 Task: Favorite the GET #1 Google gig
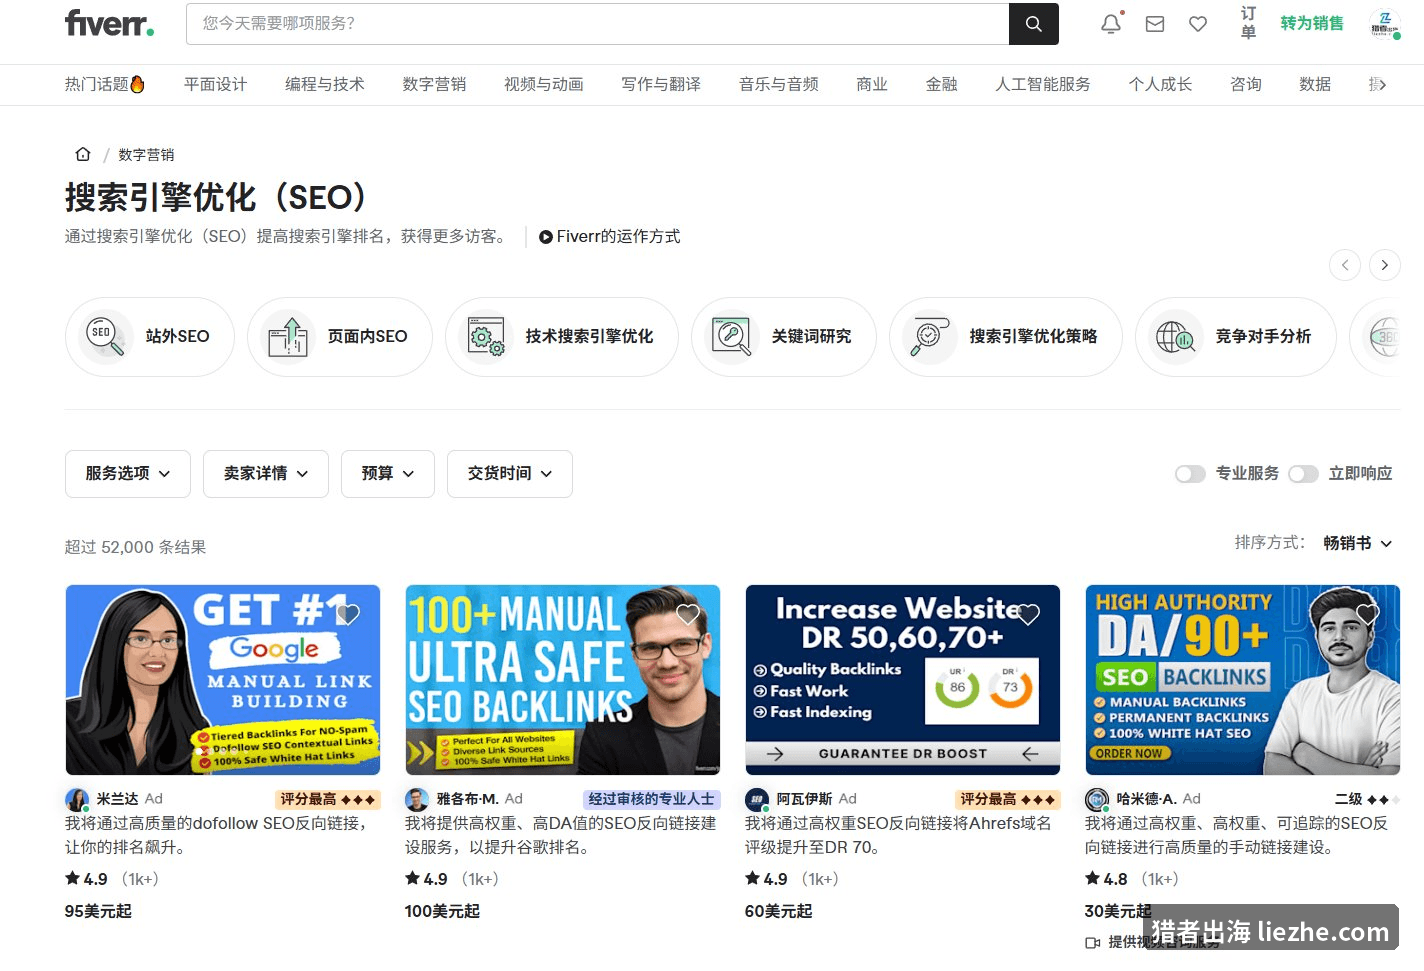[x=348, y=614]
